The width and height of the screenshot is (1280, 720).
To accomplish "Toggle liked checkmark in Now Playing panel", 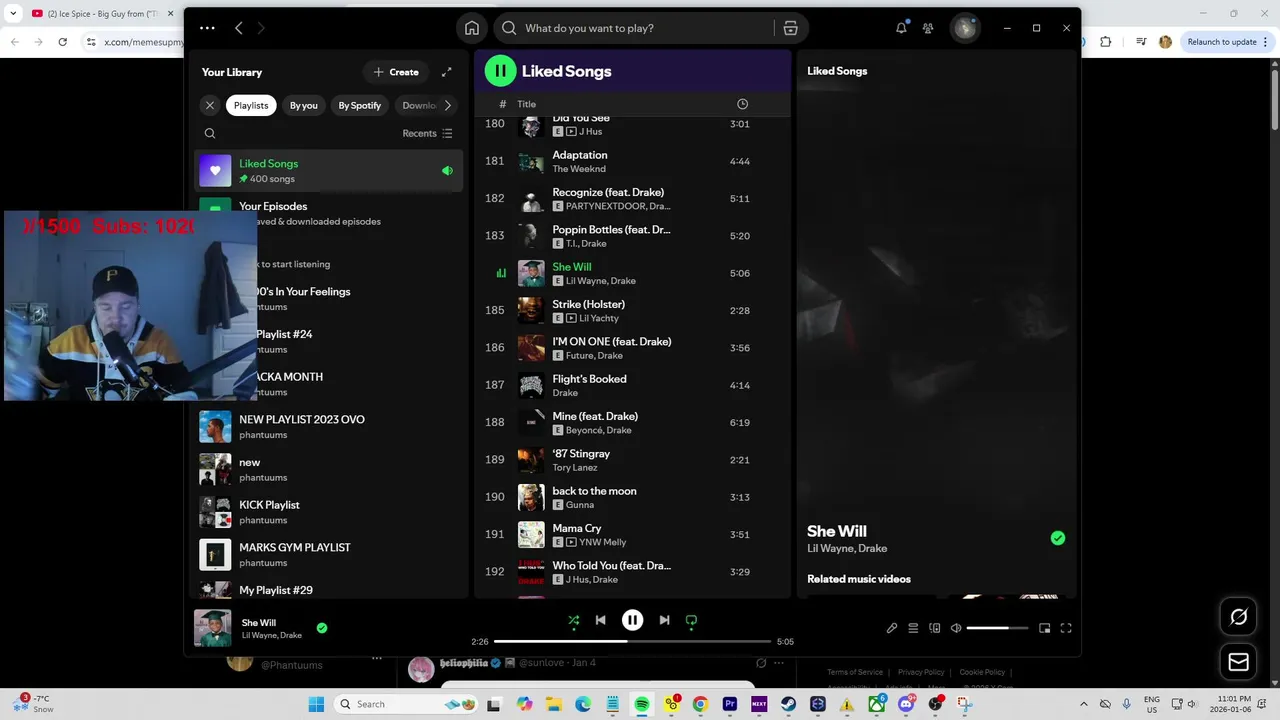I will coord(1058,538).
